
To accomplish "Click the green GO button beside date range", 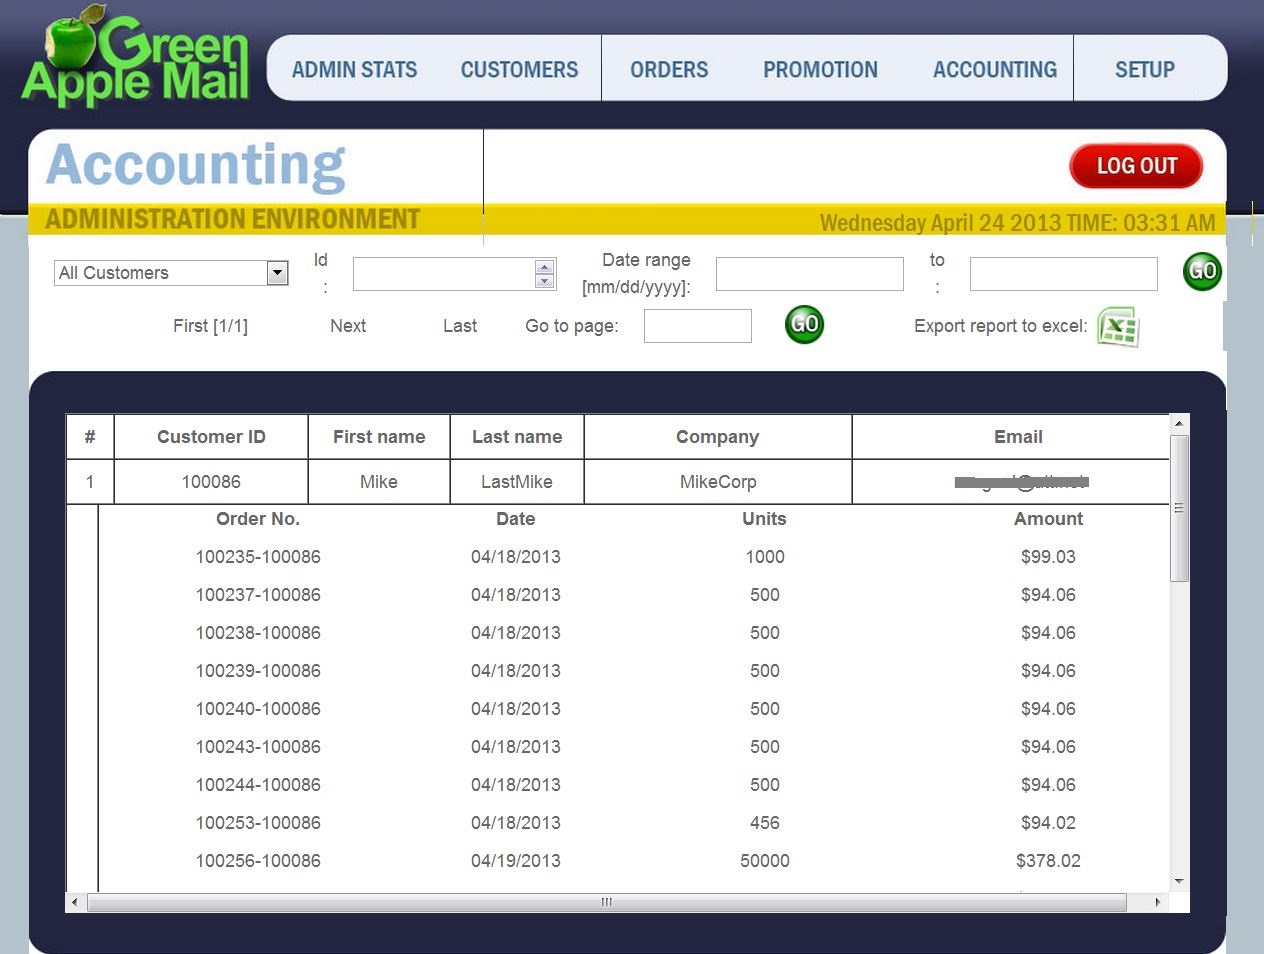I will click(x=1202, y=271).
